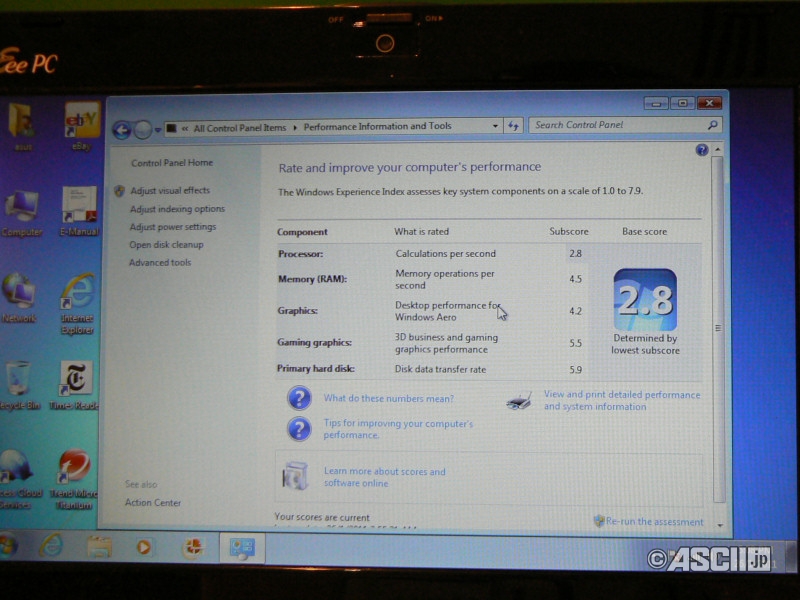The height and width of the screenshot is (600, 800).
Task: Click the blue help question mark icon
Action: [x=702, y=150]
